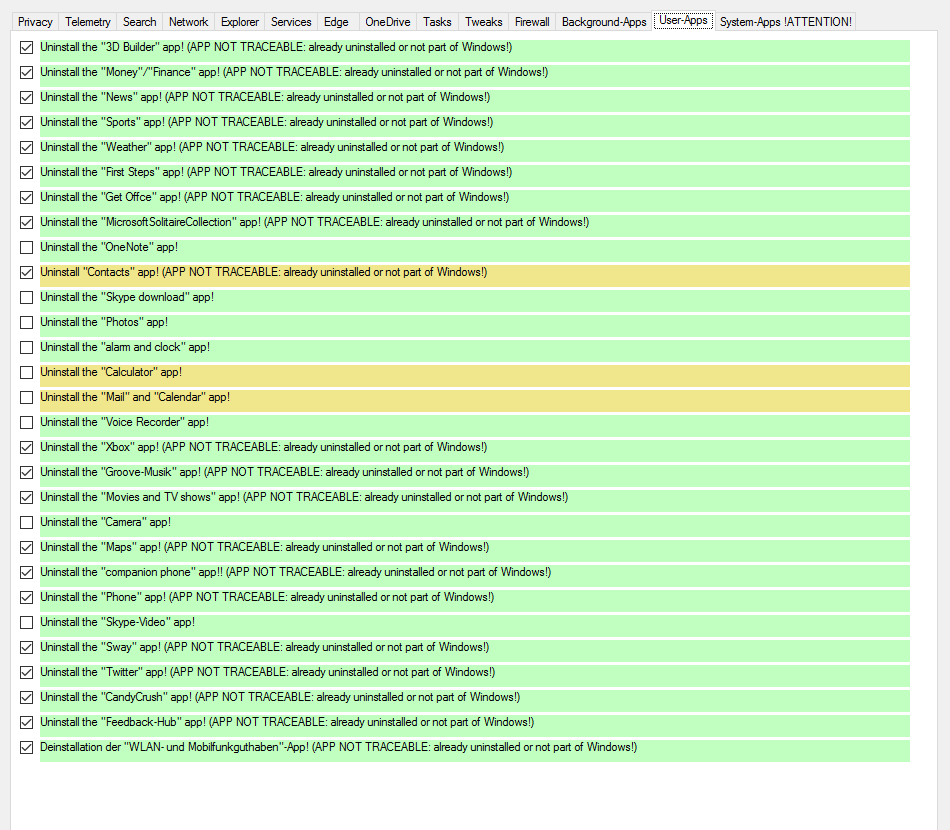Uncheck the "Xbox" app checkbox

click(26, 448)
